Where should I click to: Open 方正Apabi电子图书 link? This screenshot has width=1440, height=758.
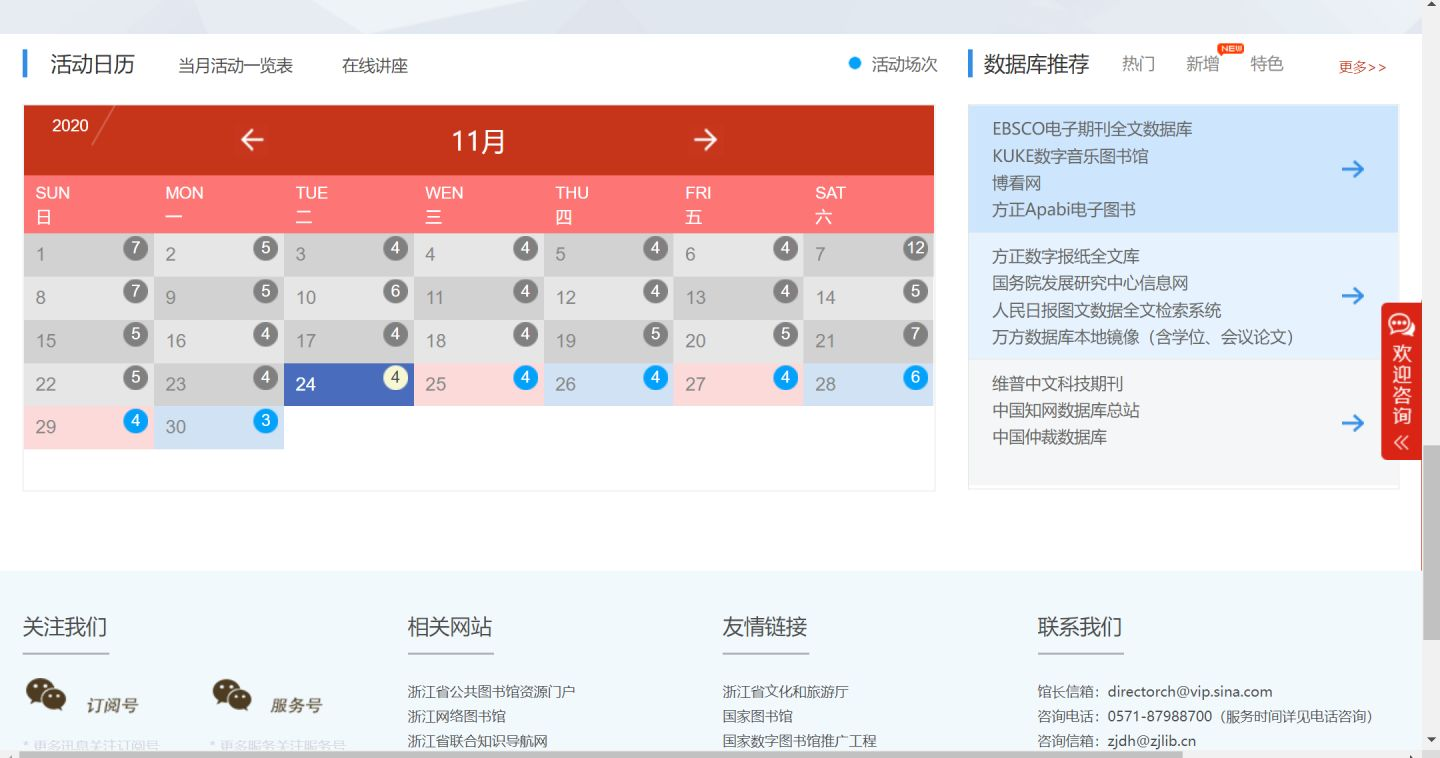tap(1064, 210)
